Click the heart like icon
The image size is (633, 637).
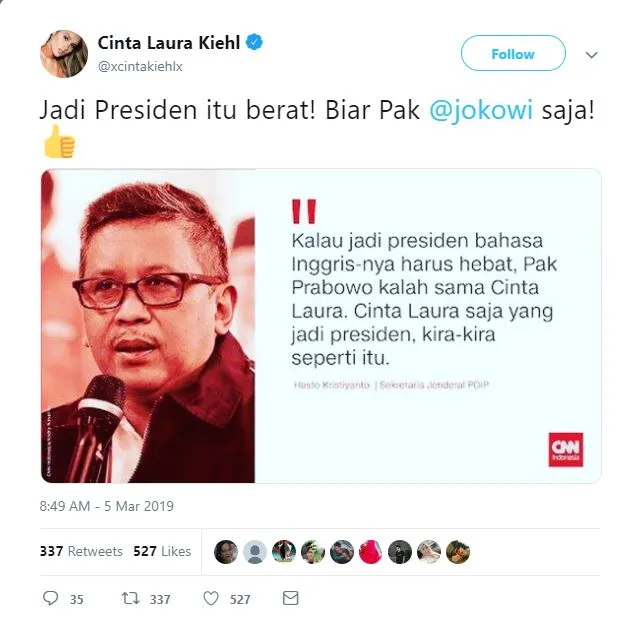(x=211, y=598)
